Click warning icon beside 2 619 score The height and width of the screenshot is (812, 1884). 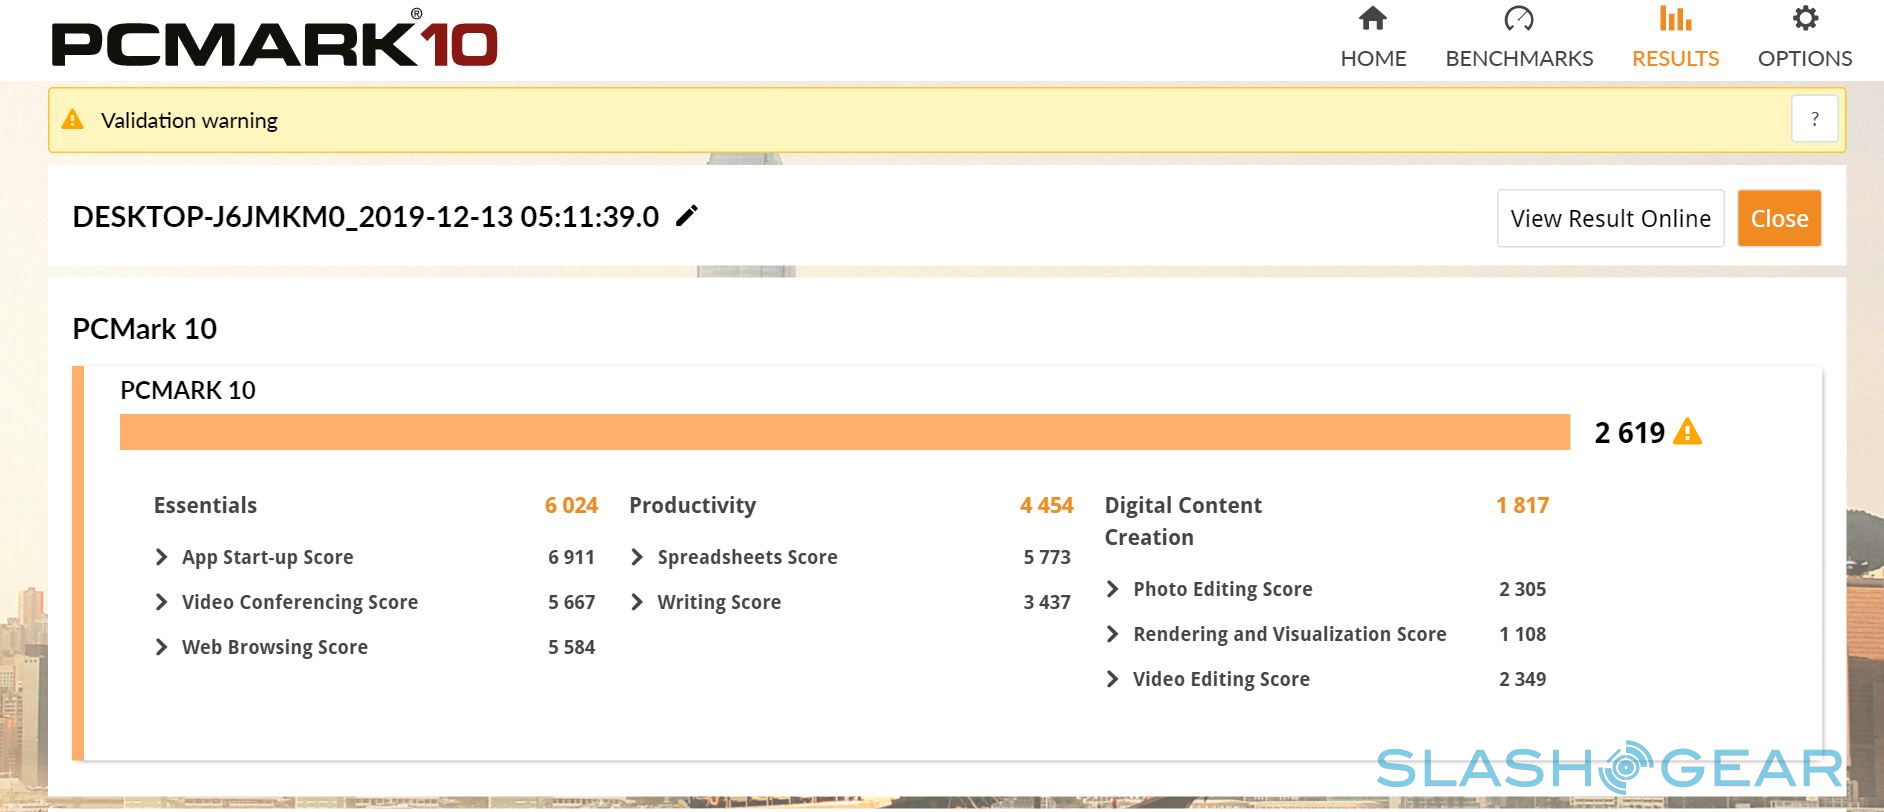pos(1687,432)
